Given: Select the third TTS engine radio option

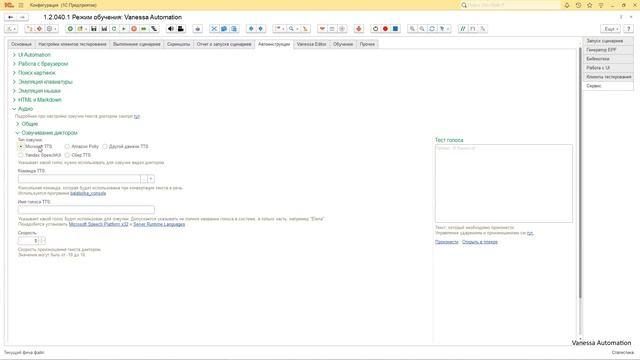Looking at the screenshot, I should [105, 146].
